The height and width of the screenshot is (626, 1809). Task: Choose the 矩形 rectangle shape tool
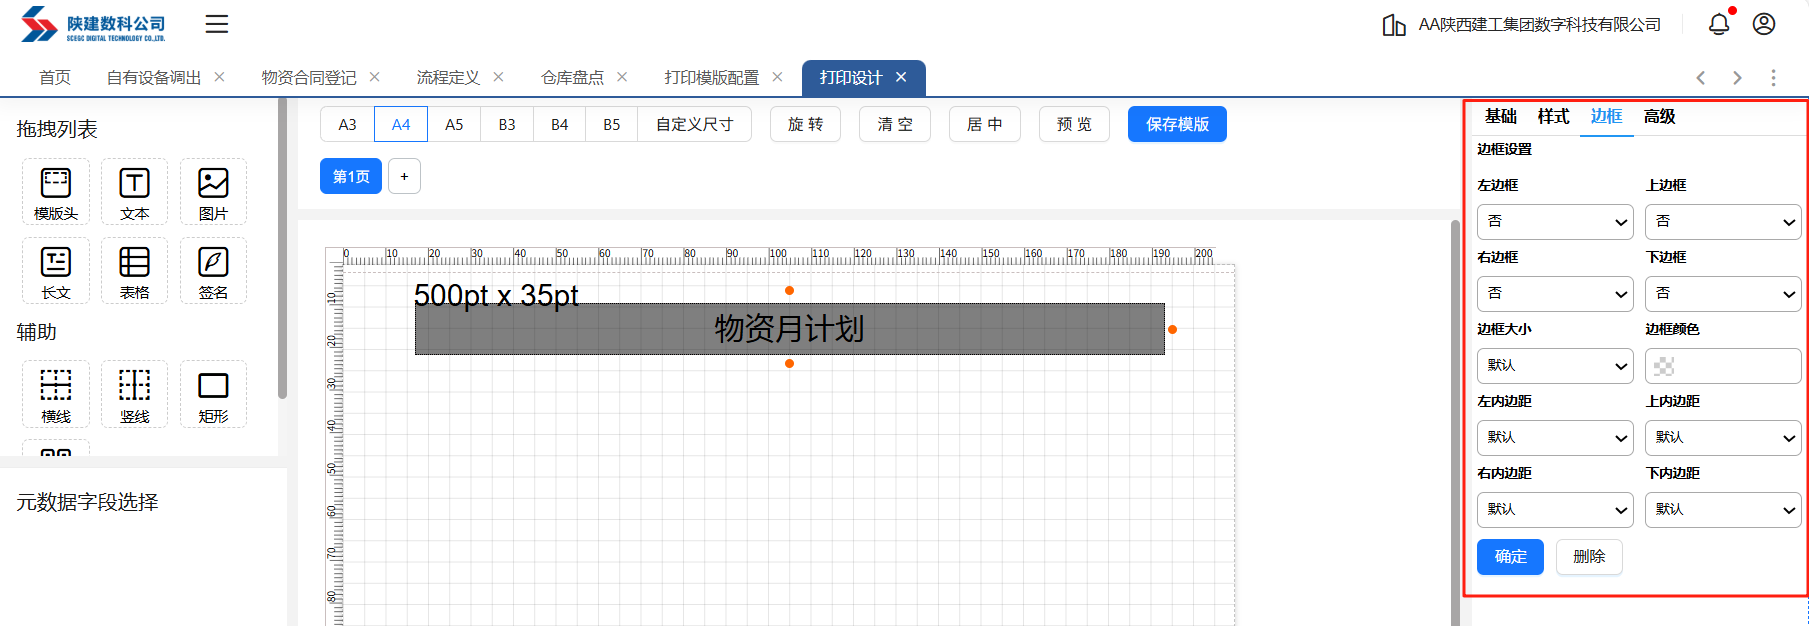coord(213,394)
